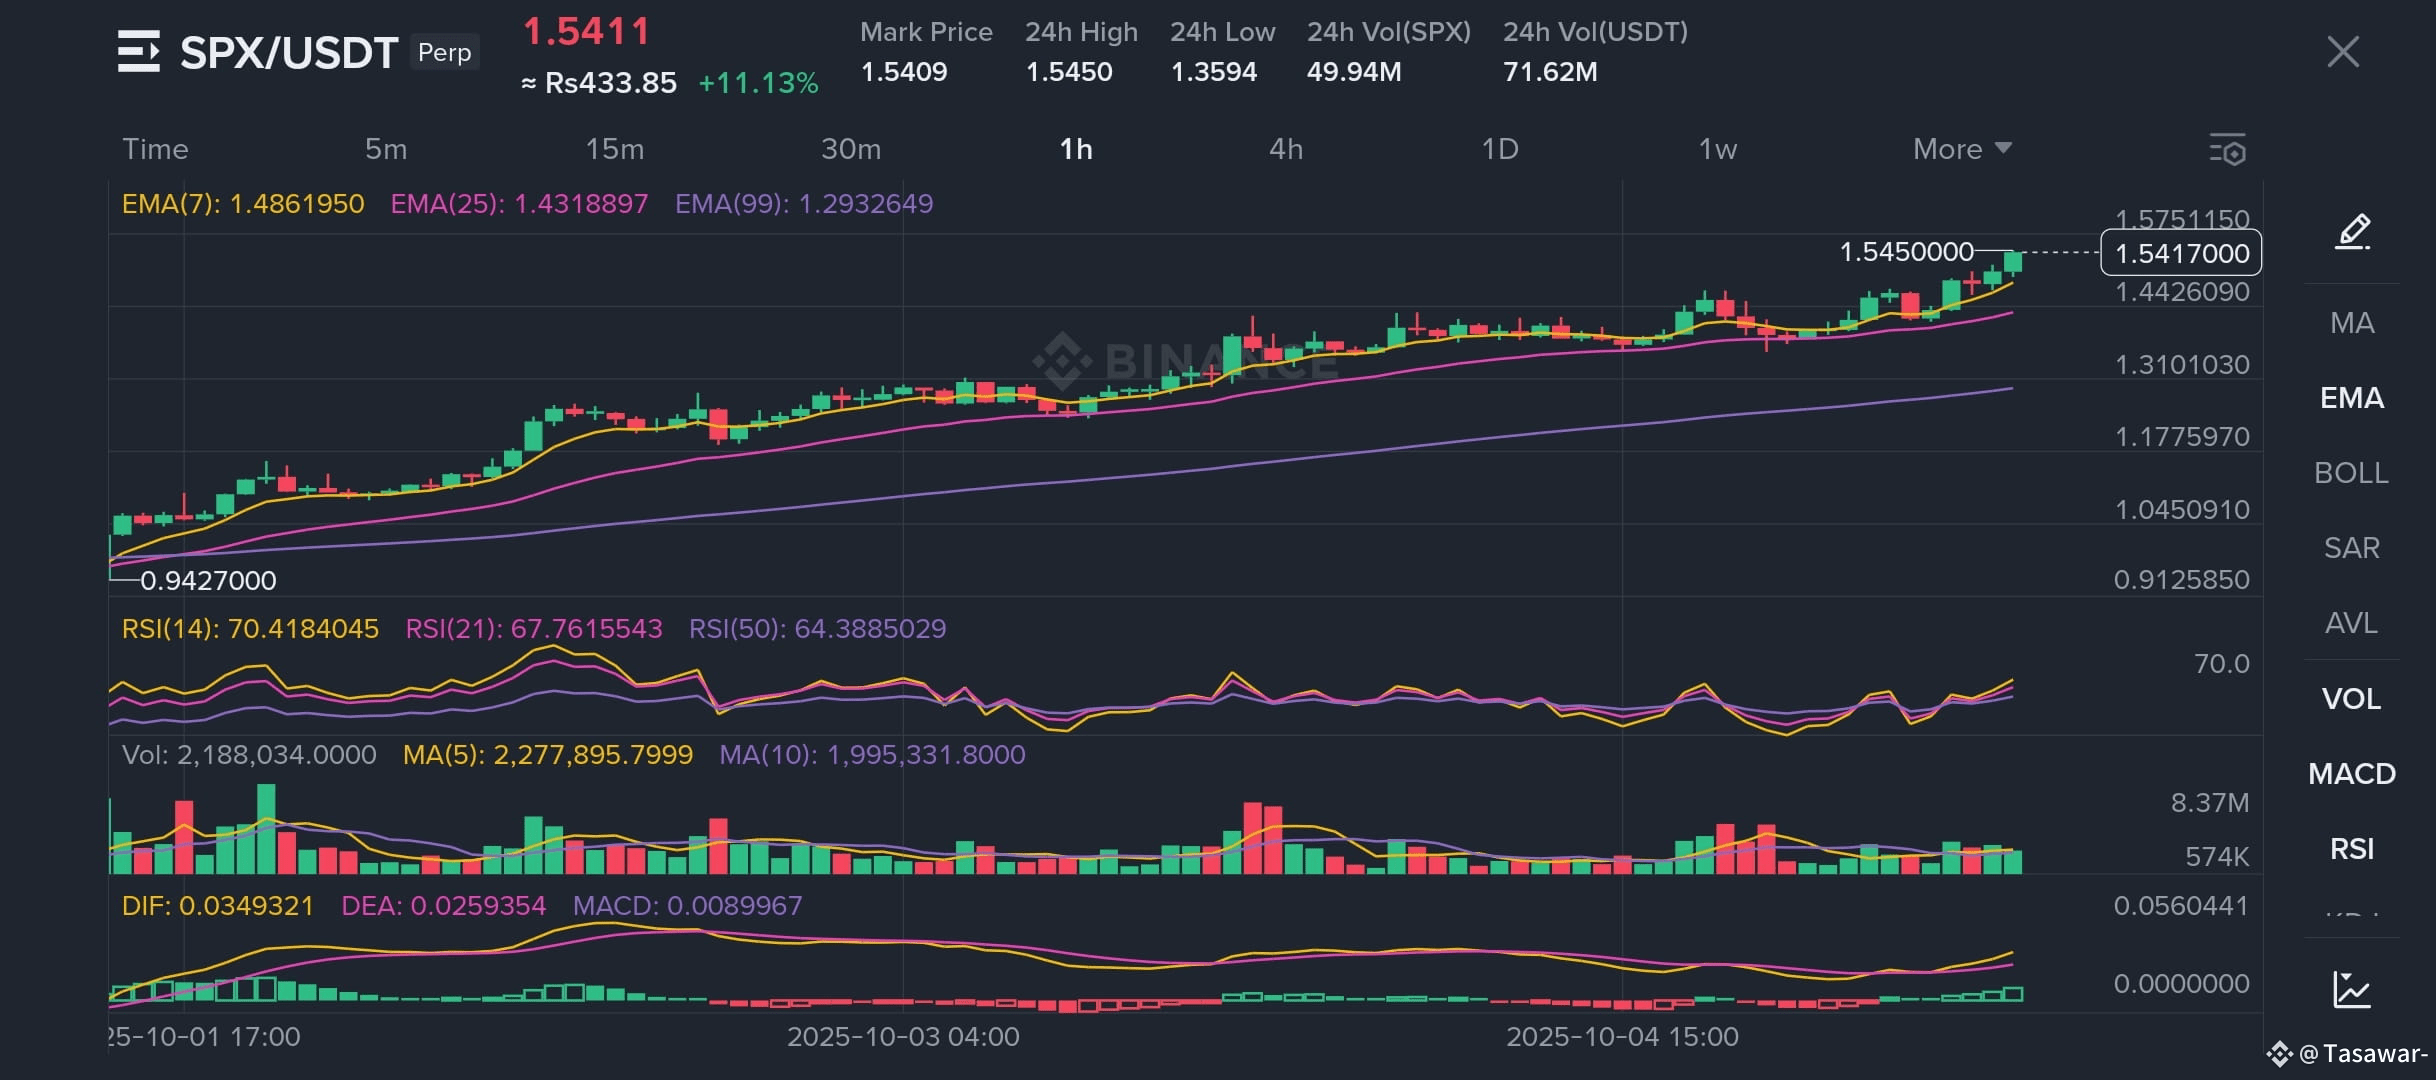
Task: Click the last price 1.5411
Action: click(587, 32)
